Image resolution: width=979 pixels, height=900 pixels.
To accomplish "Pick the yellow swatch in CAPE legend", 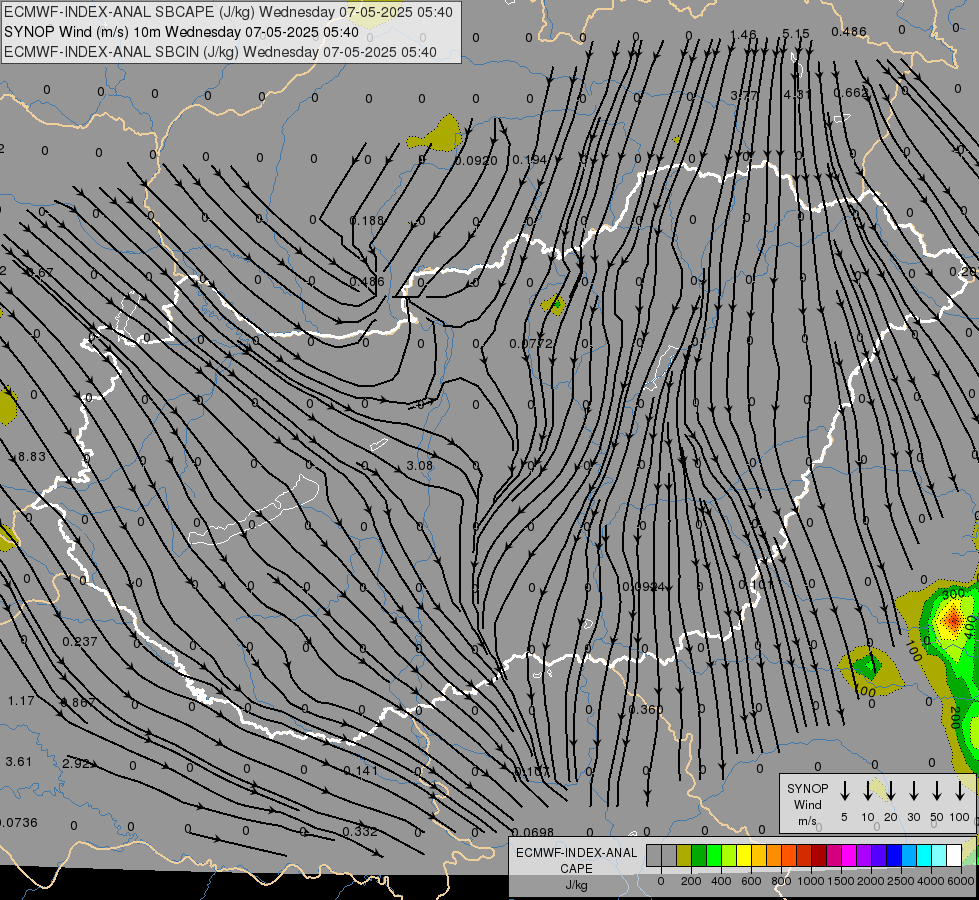I will [x=744, y=855].
